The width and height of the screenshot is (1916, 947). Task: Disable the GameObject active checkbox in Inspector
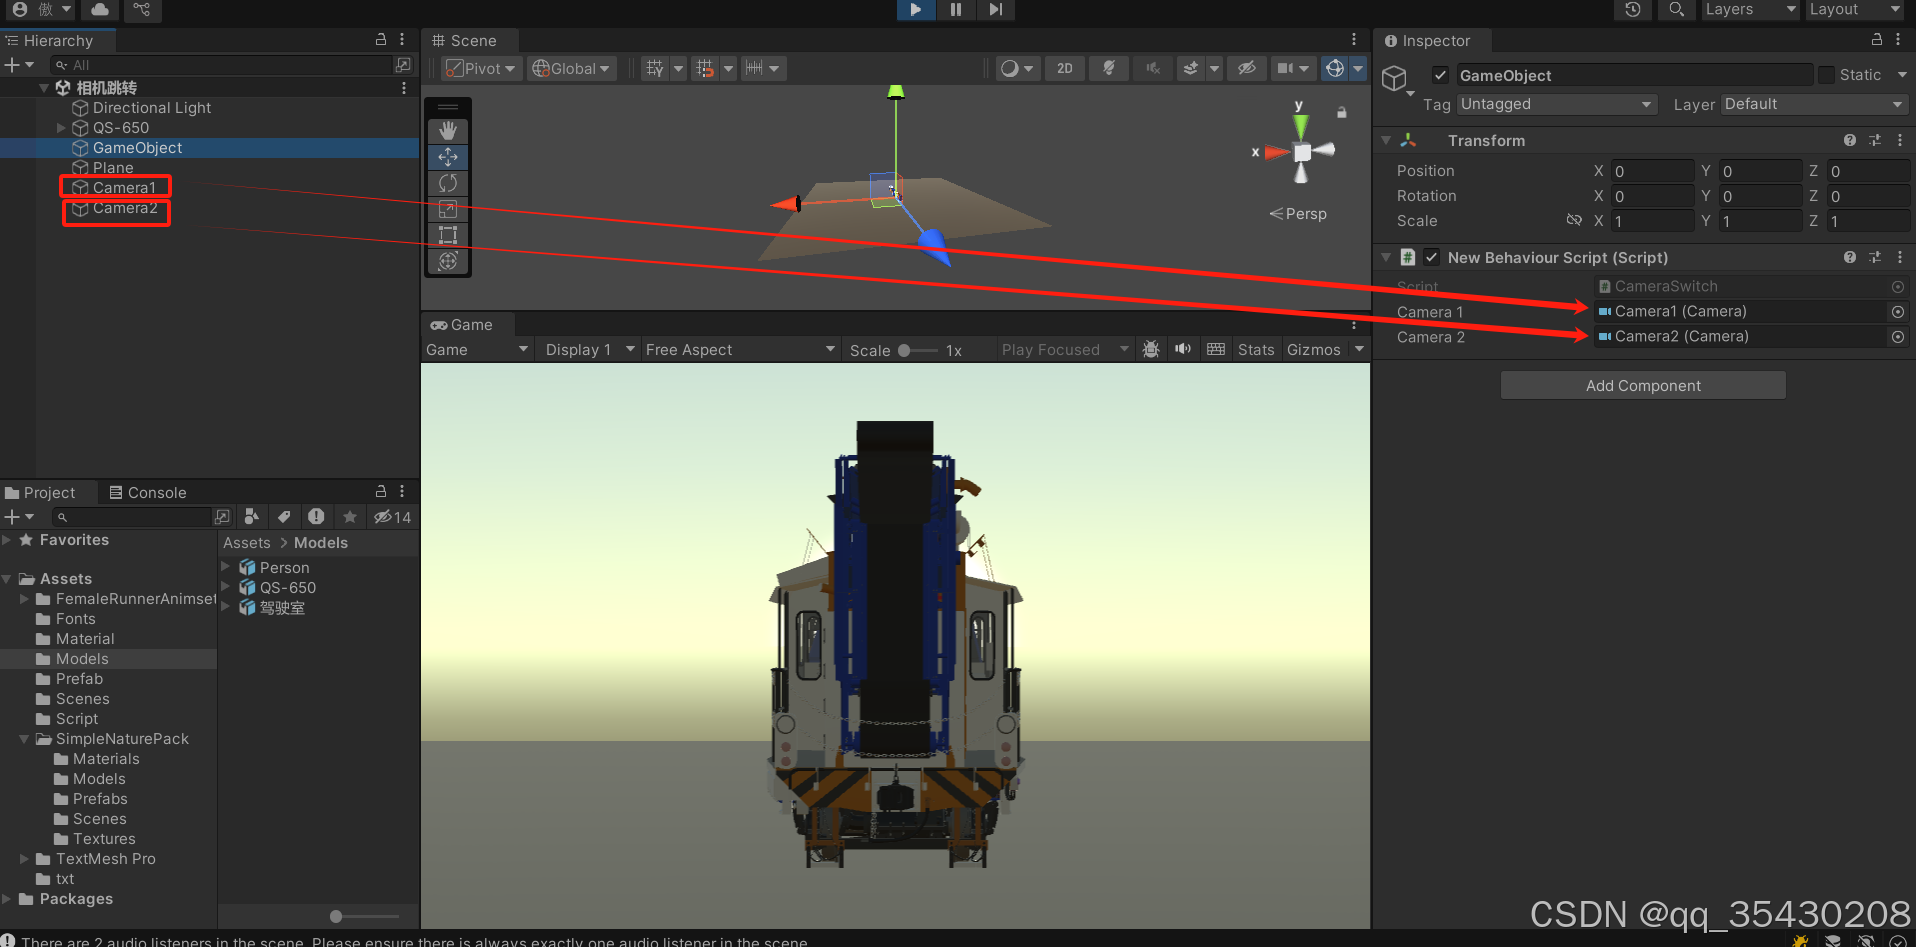click(1440, 74)
